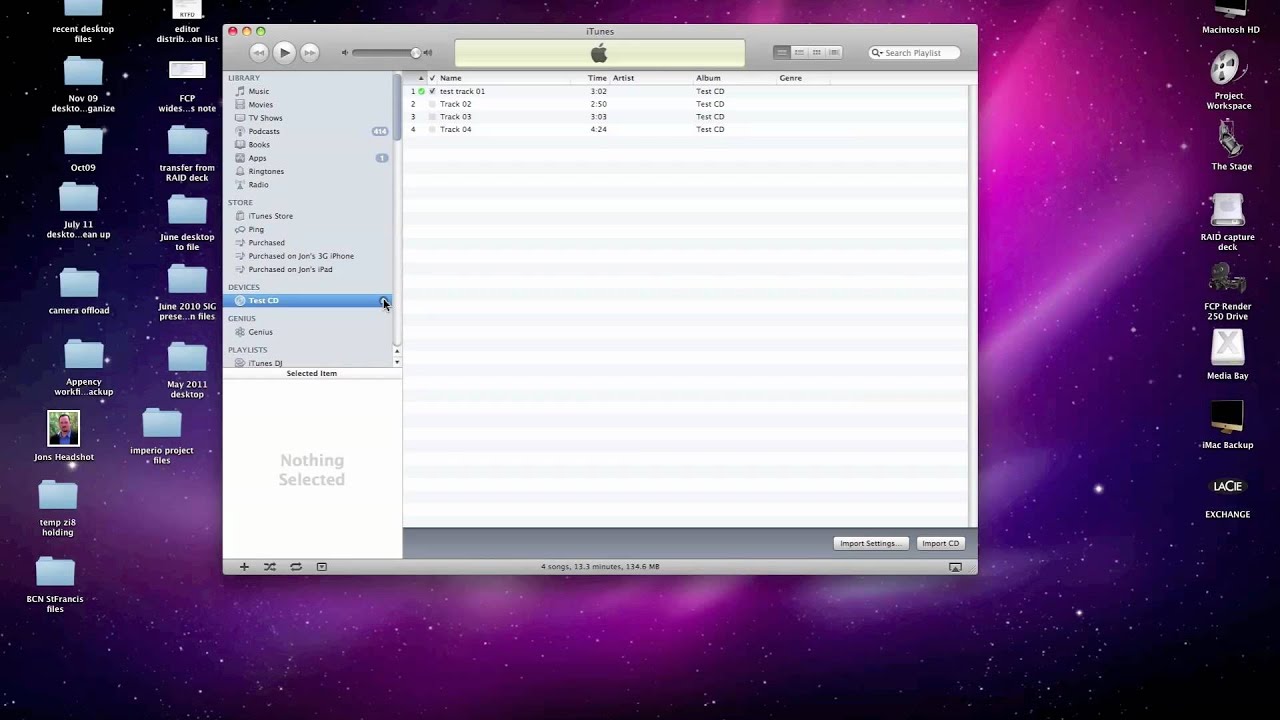Skip back with the Previous track button
1280x720 pixels.
(259, 52)
